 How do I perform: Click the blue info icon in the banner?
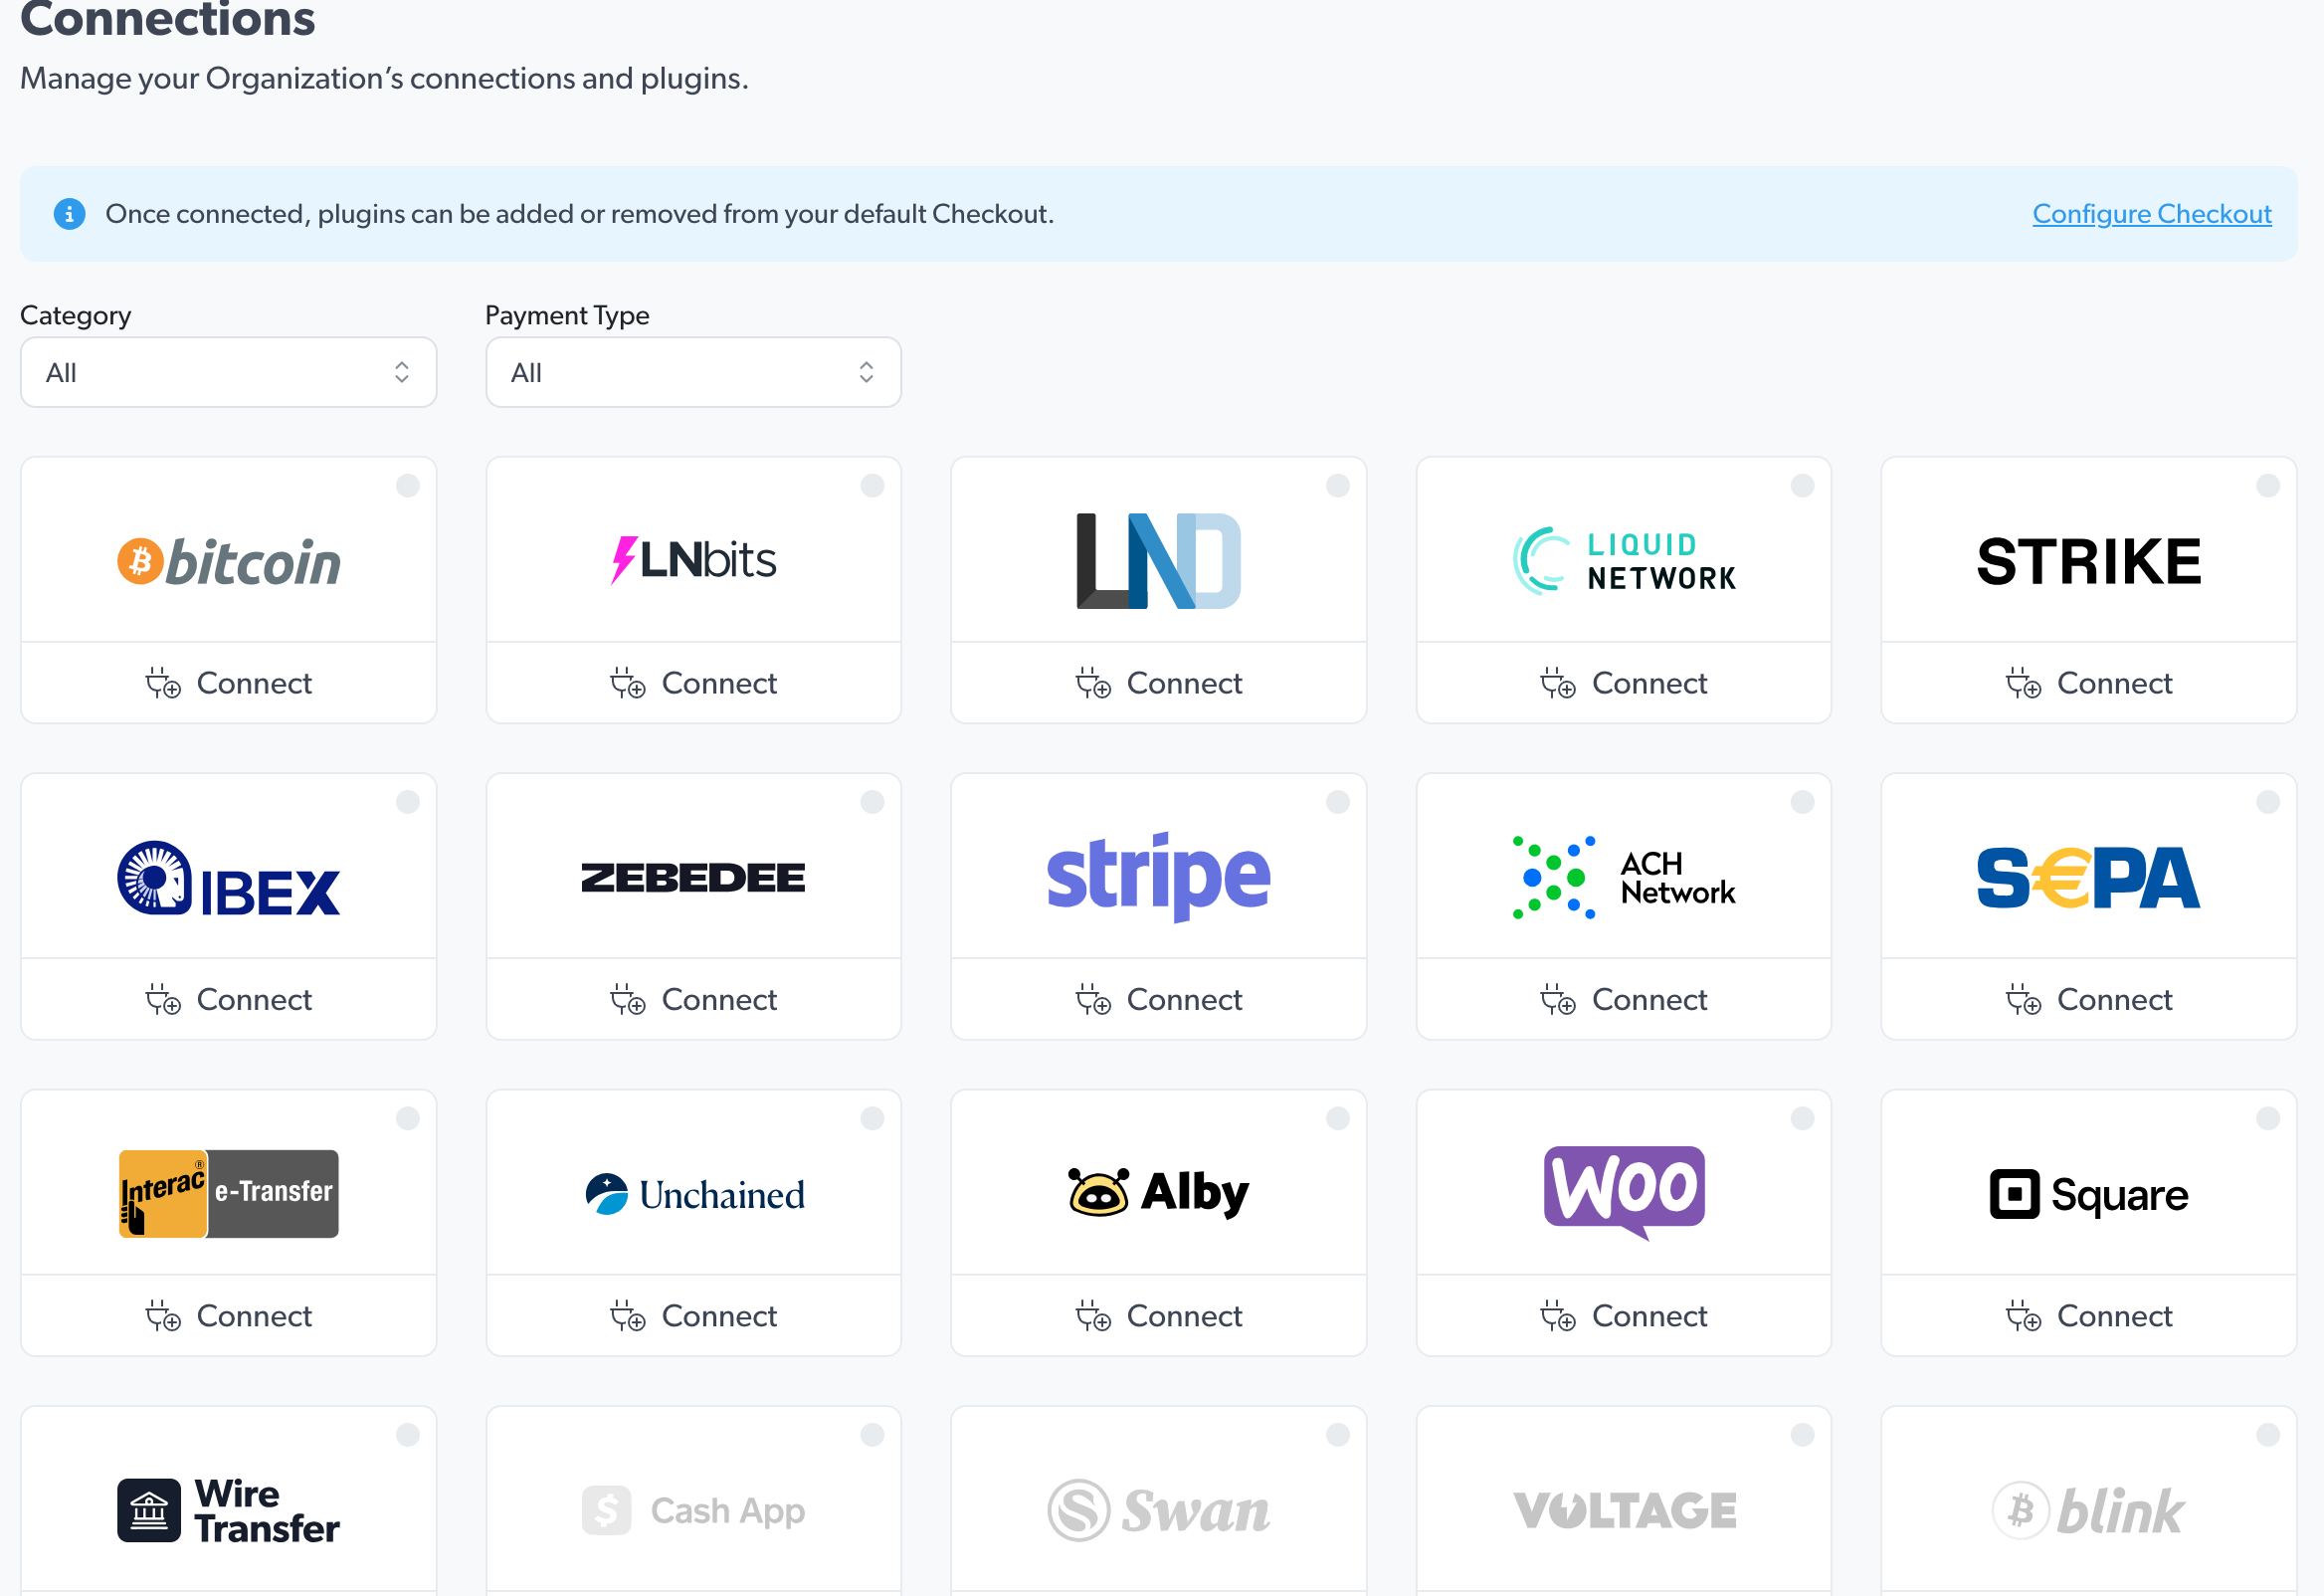pos(69,214)
